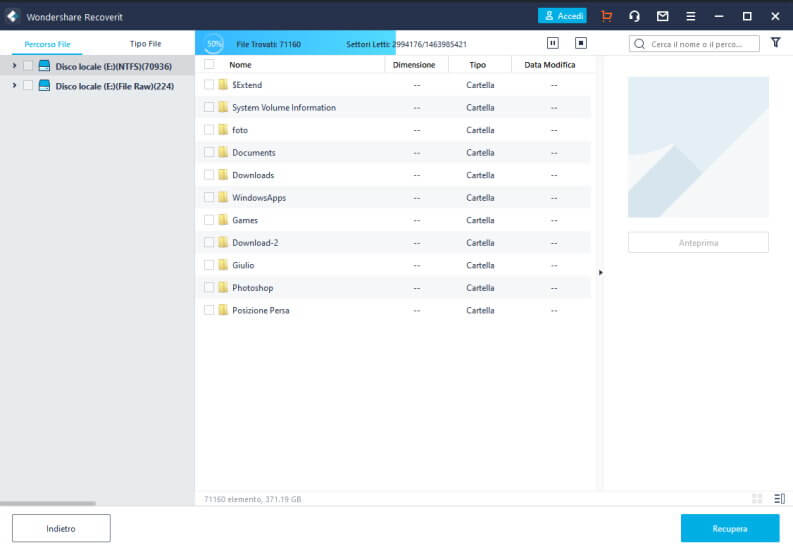Check the Games row checkbox
The height and width of the screenshot is (550, 793).
[209, 219]
